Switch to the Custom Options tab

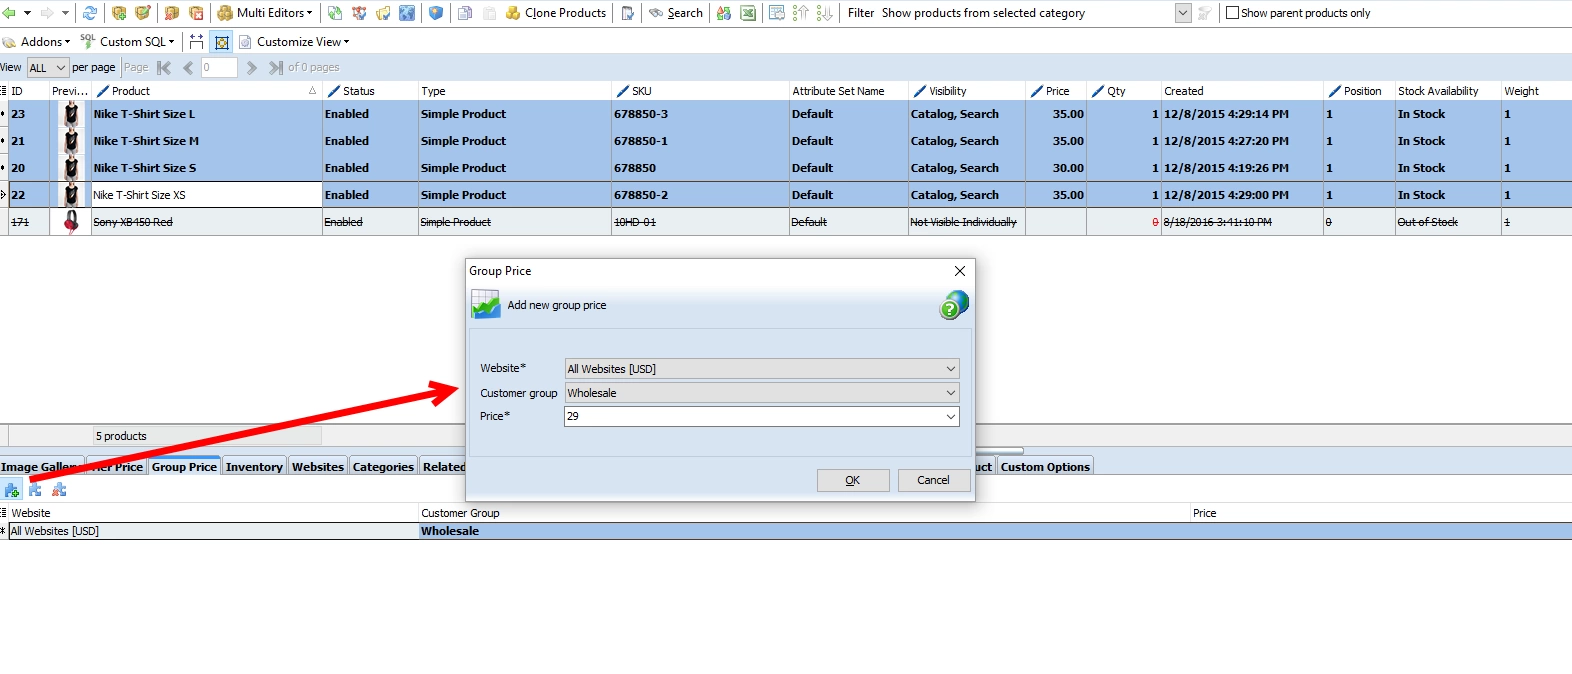tap(1045, 467)
